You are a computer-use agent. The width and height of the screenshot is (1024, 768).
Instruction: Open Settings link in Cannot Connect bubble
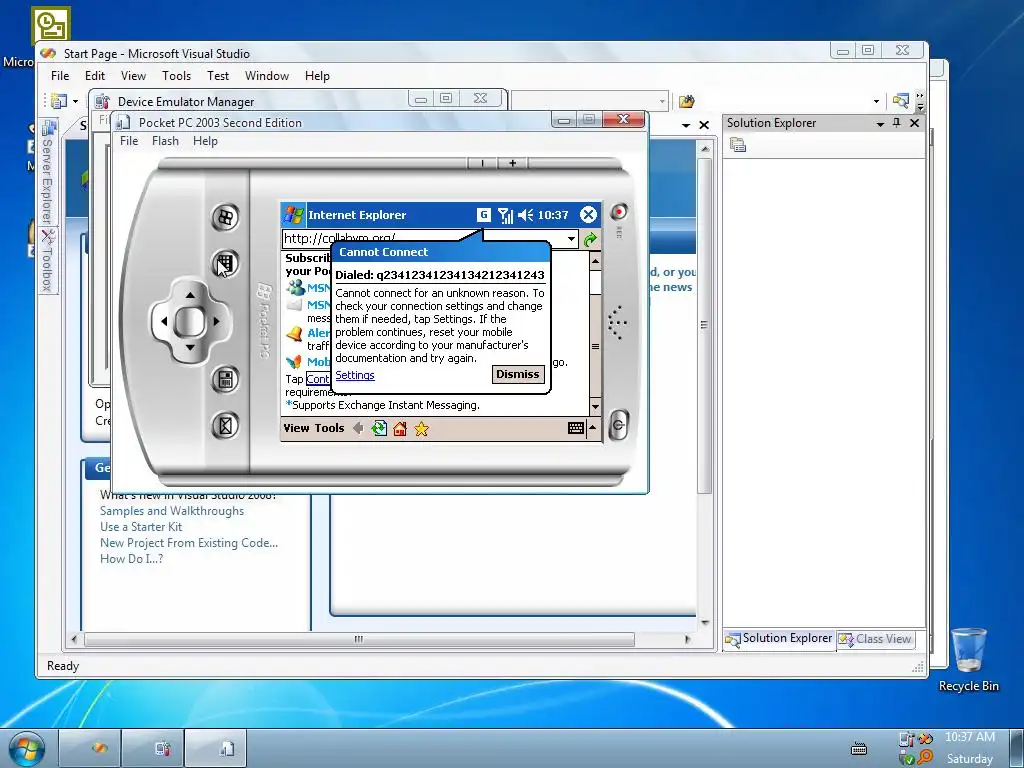(x=355, y=375)
